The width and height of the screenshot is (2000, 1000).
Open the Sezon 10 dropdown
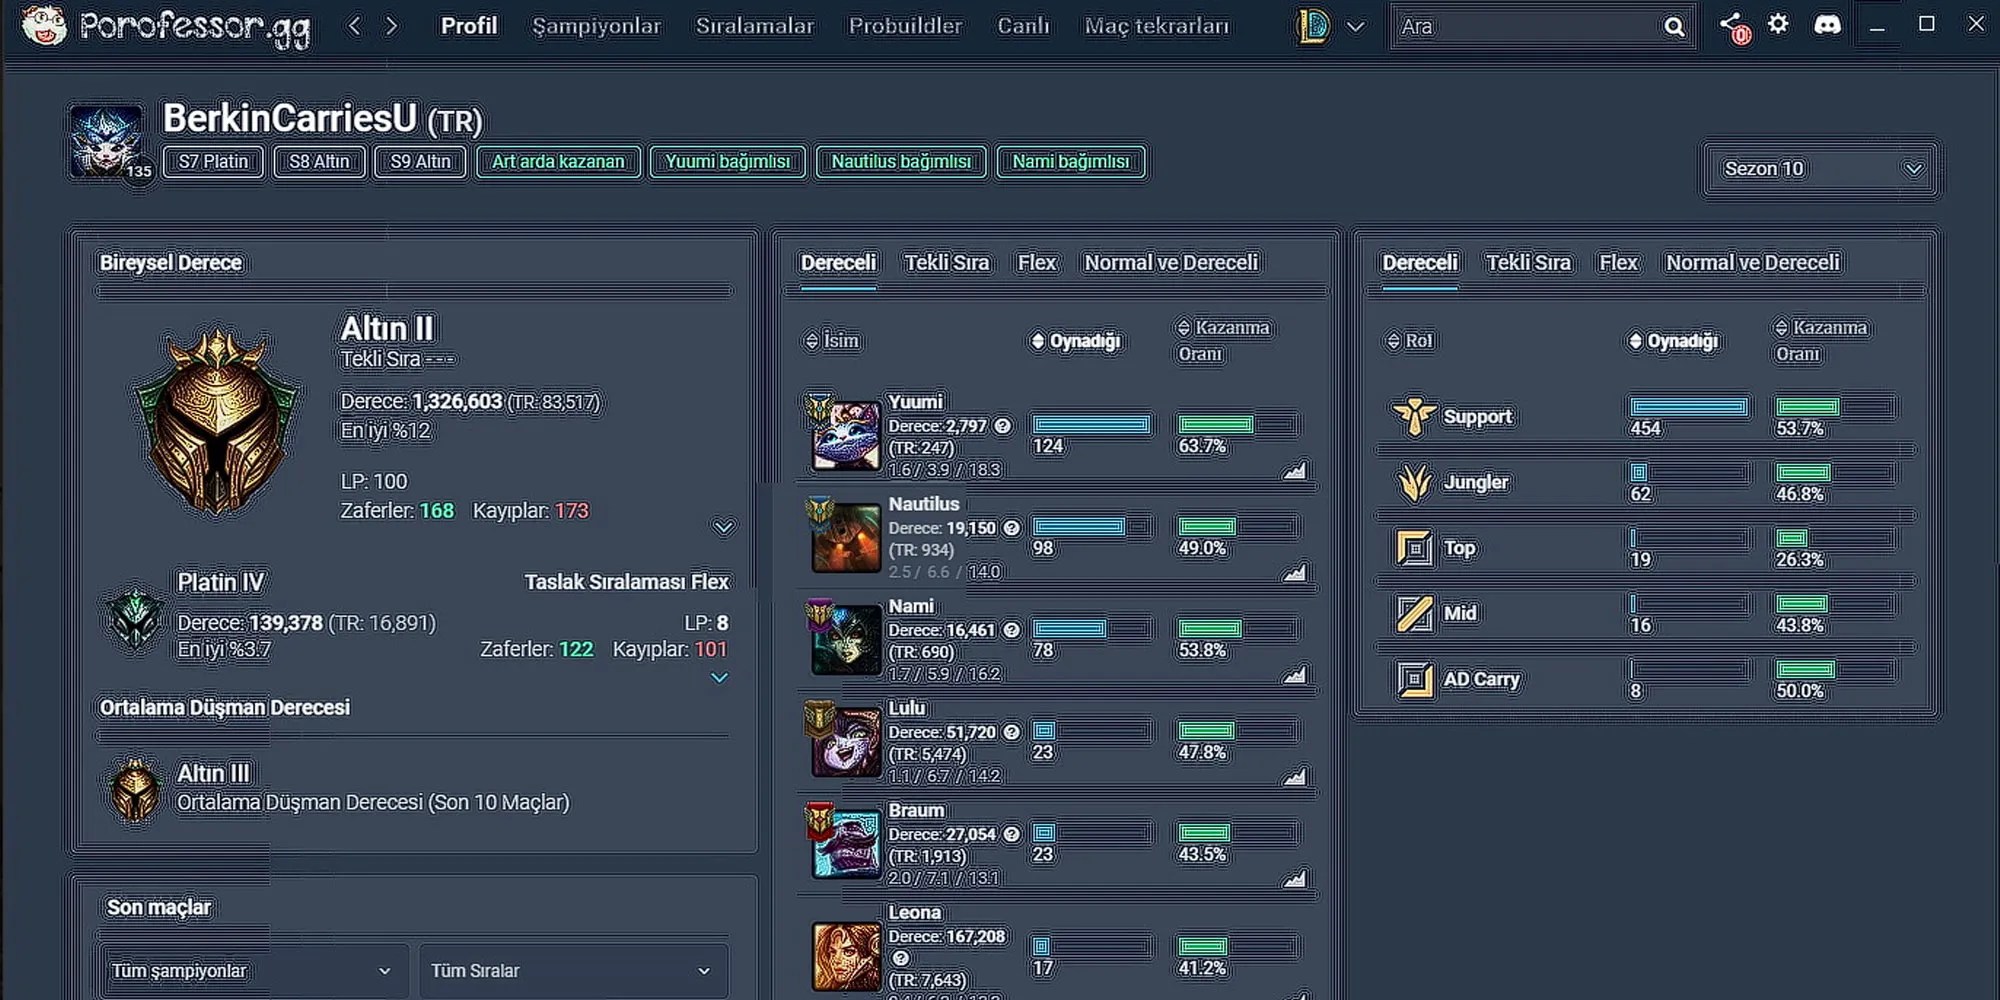(1822, 169)
